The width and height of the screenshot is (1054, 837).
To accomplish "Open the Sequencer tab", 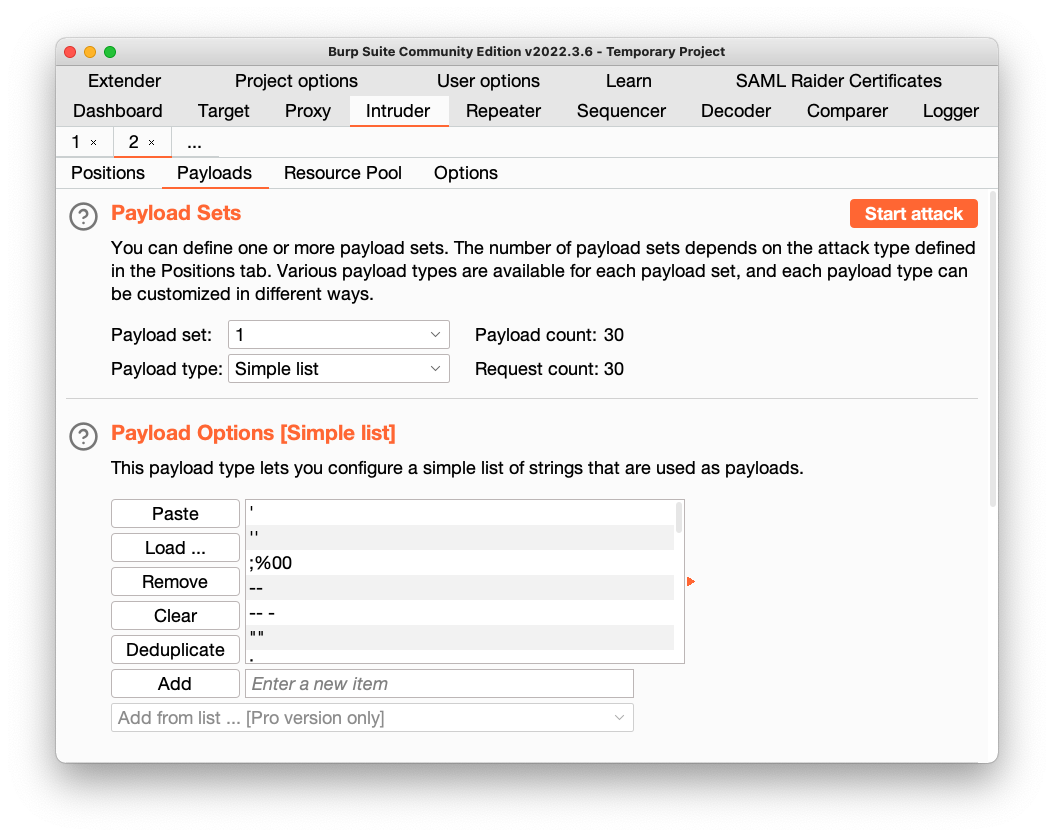I will click(621, 111).
